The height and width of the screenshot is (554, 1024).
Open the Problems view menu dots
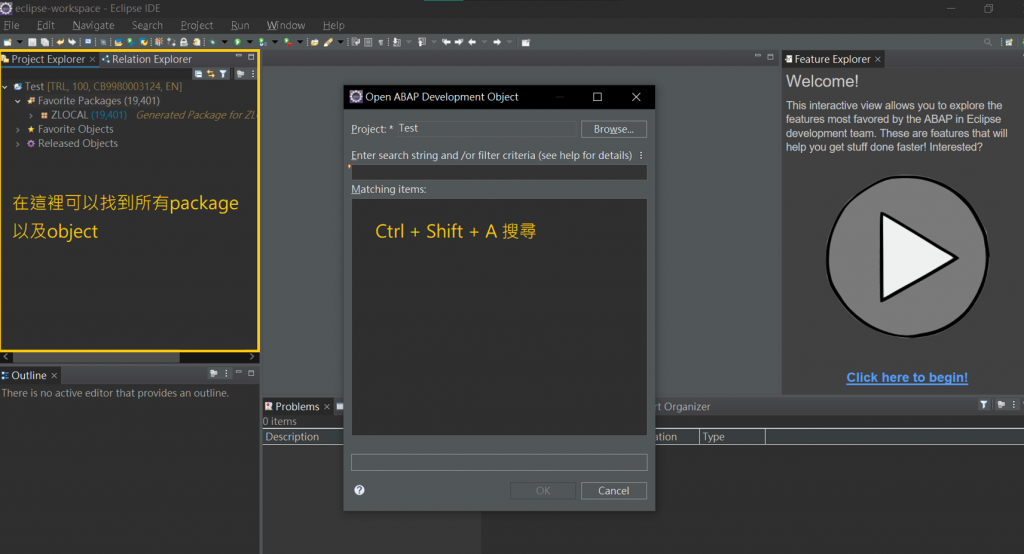coord(1014,405)
